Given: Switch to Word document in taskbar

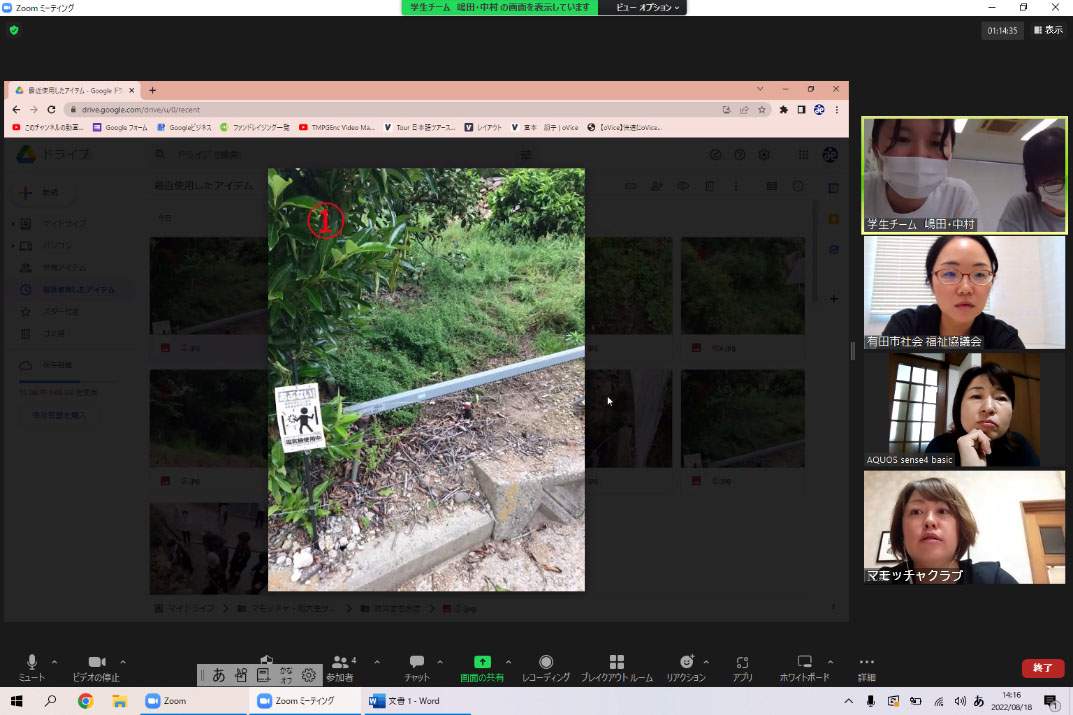Looking at the screenshot, I should pos(405,701).
